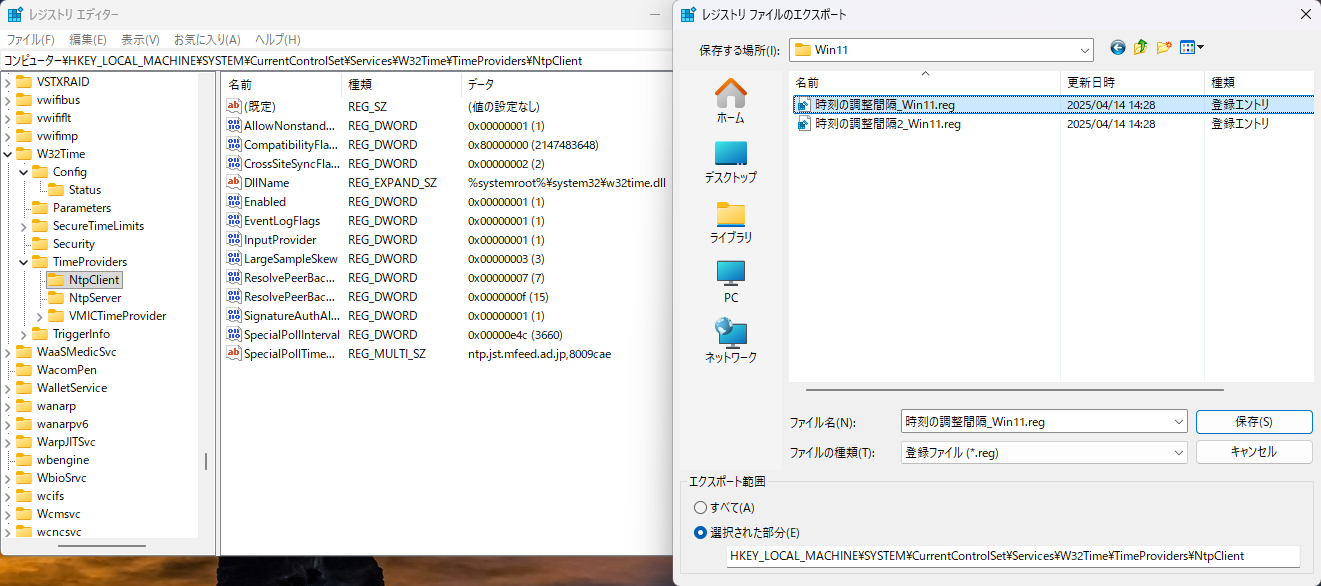Open the ファイル(F) menu

click(31, 40)
